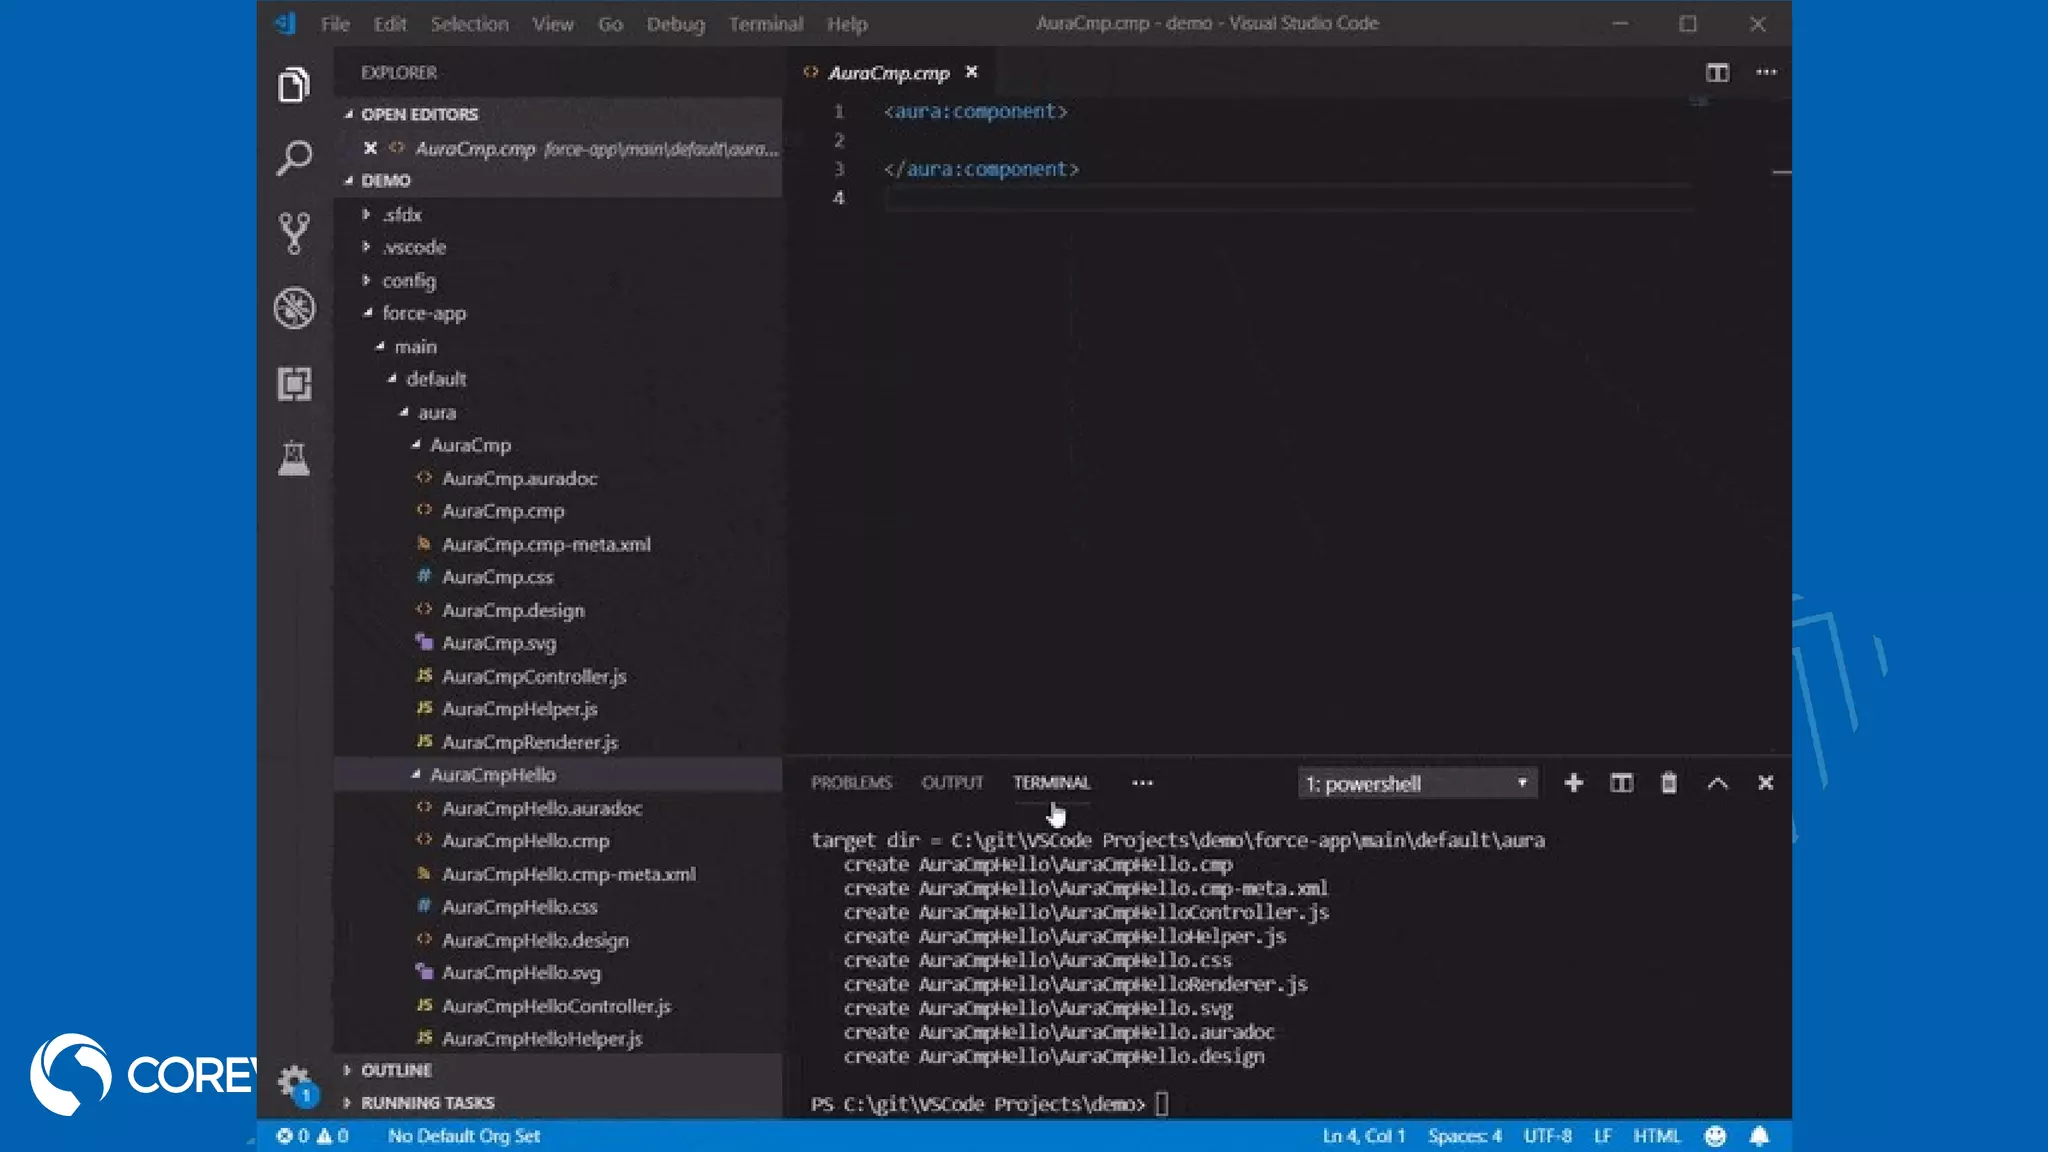Image resolution: width=2048 pixels, height=1152 pixels.
Task: Open the Extensions view icon
Action: 294,384
